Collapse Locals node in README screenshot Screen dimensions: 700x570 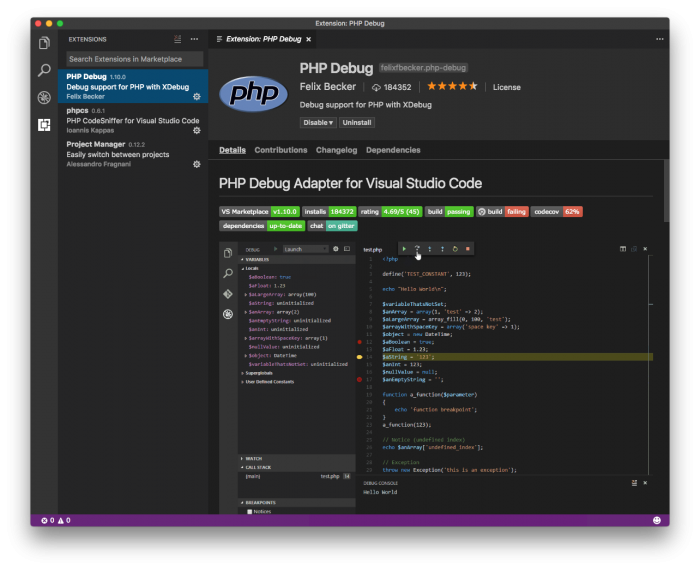tap(243, 268)
